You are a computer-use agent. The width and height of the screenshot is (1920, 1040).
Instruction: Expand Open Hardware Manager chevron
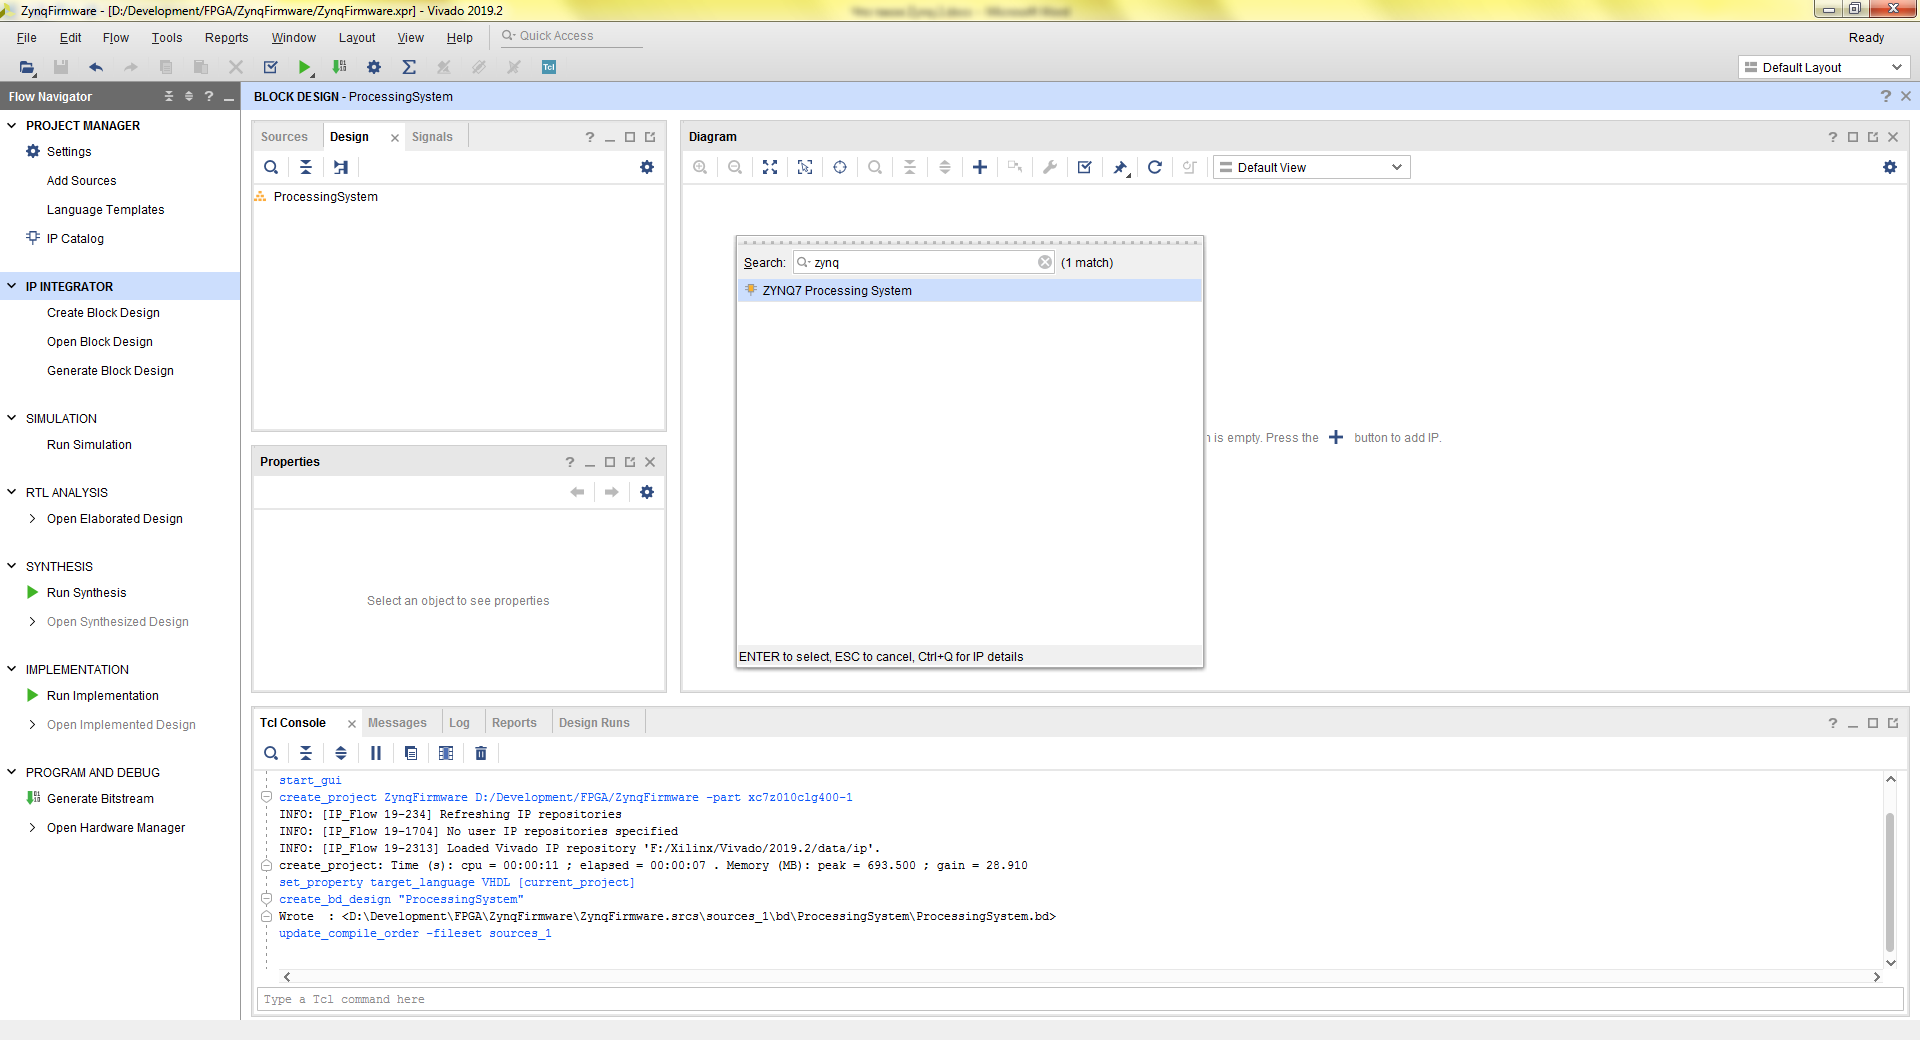32,827
